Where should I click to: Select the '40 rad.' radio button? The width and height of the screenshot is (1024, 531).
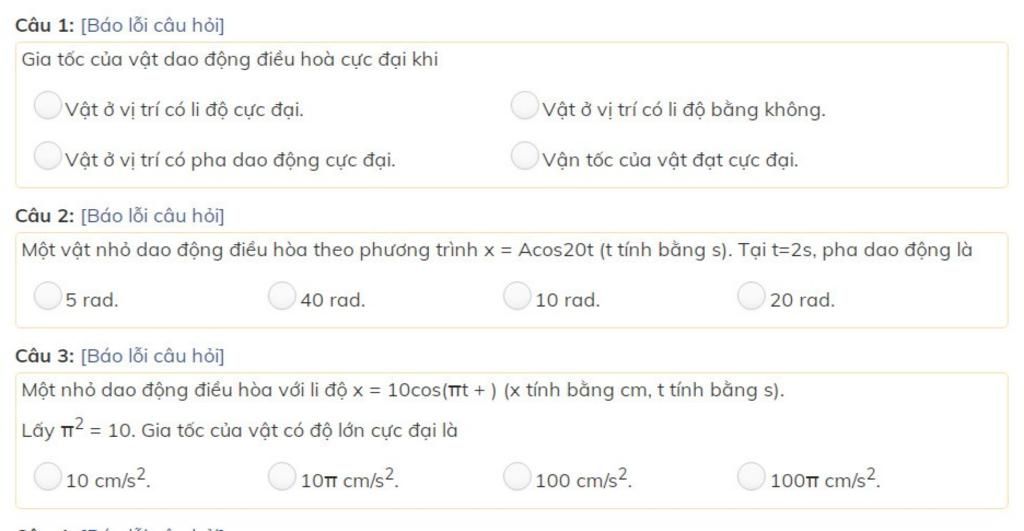[x=282, y=296]
